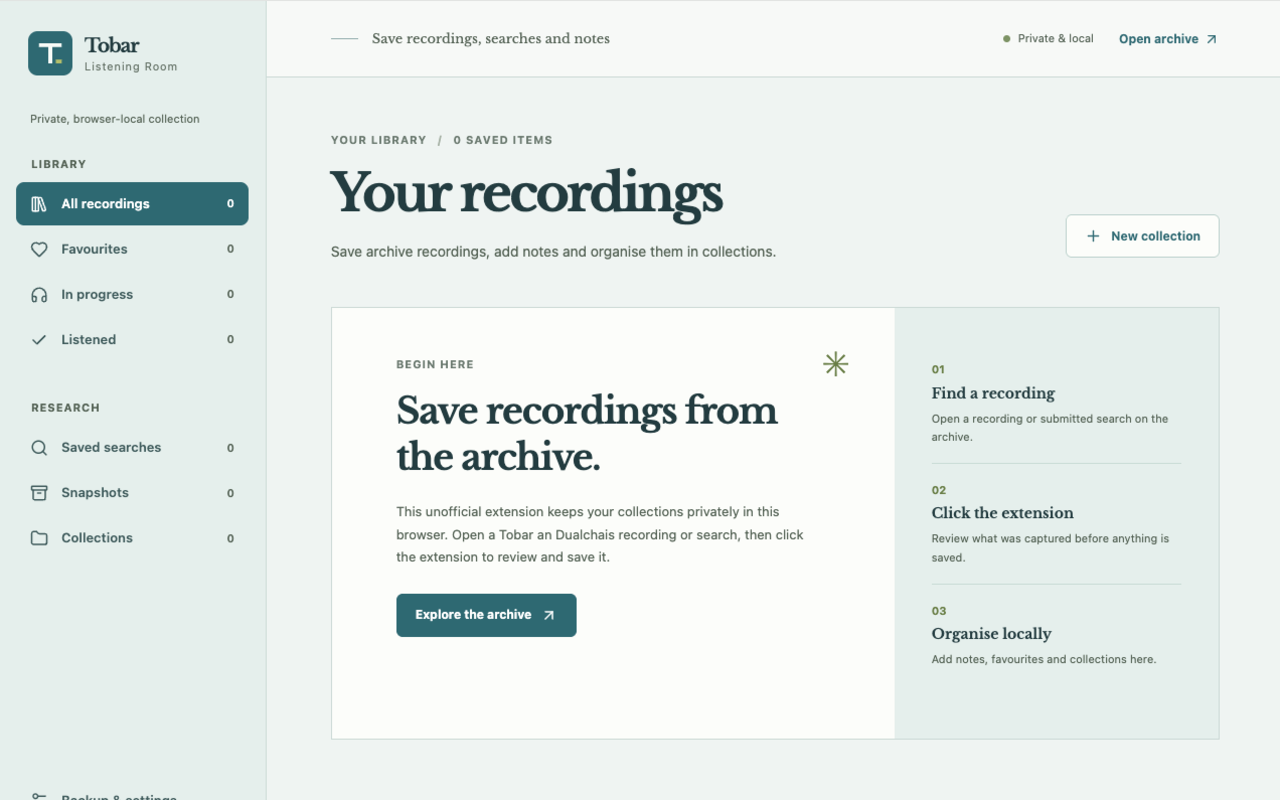Click the Save recordings, searches and notes tagline
The height and width of the screenshot is (800, 1280).
coord(491,39)
